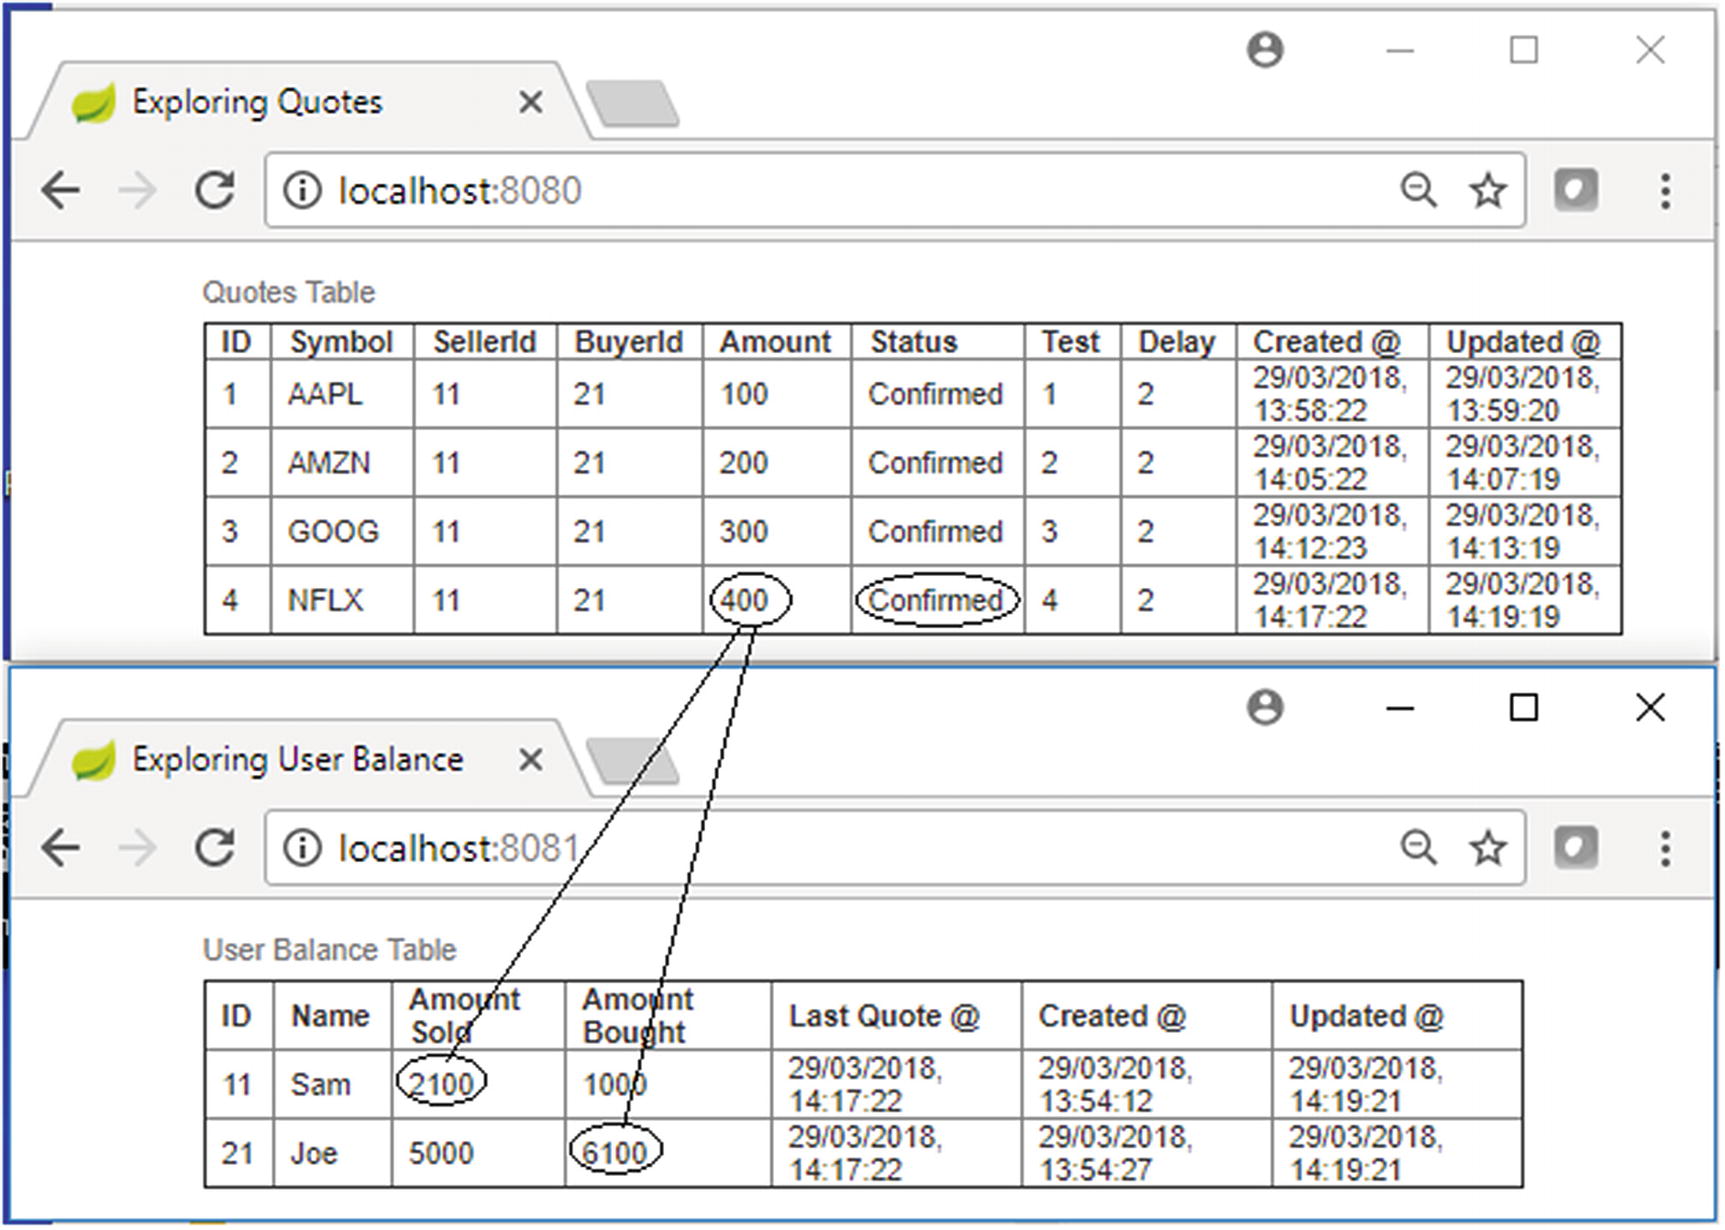Click the '13:54:27' created time in Joe's row

(1096, 1170)
